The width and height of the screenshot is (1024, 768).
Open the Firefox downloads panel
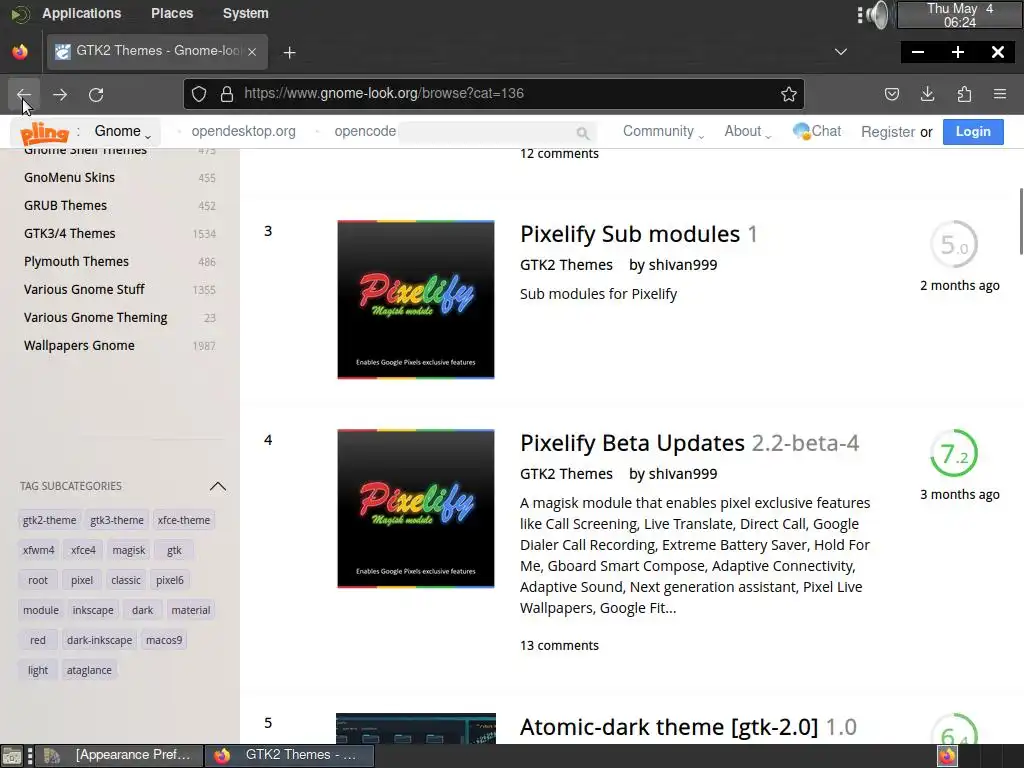click(x=927, y=94)
